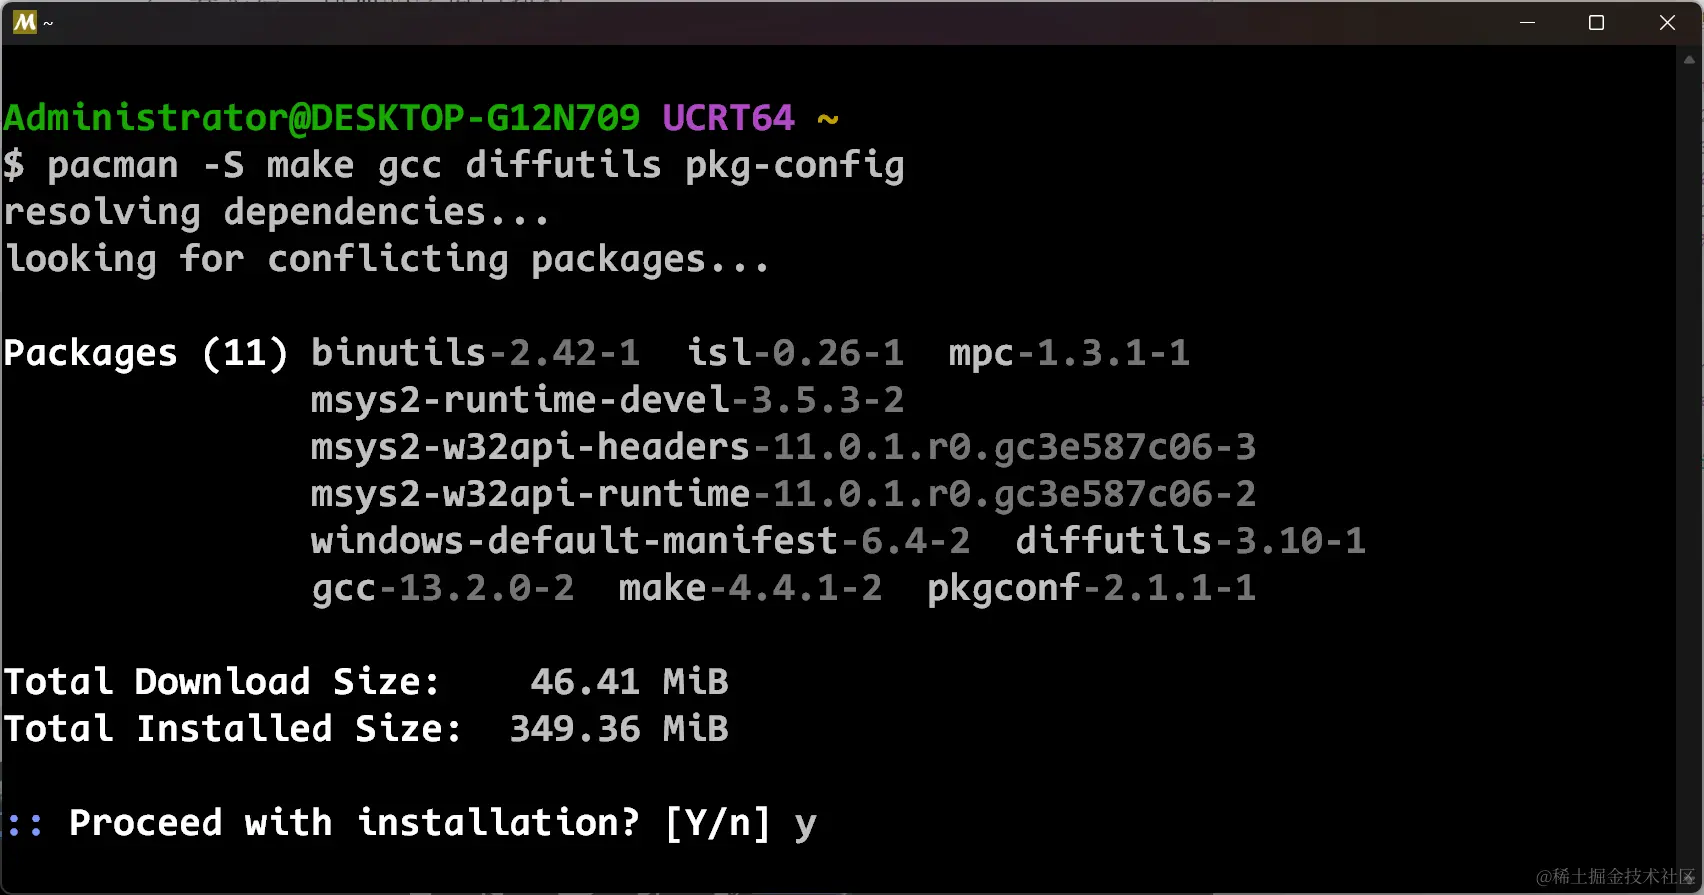The height and width of the screenshot is (895, 1704).
Task: Click the tilde title text in title bar
Action: click(x=48, y=23)
